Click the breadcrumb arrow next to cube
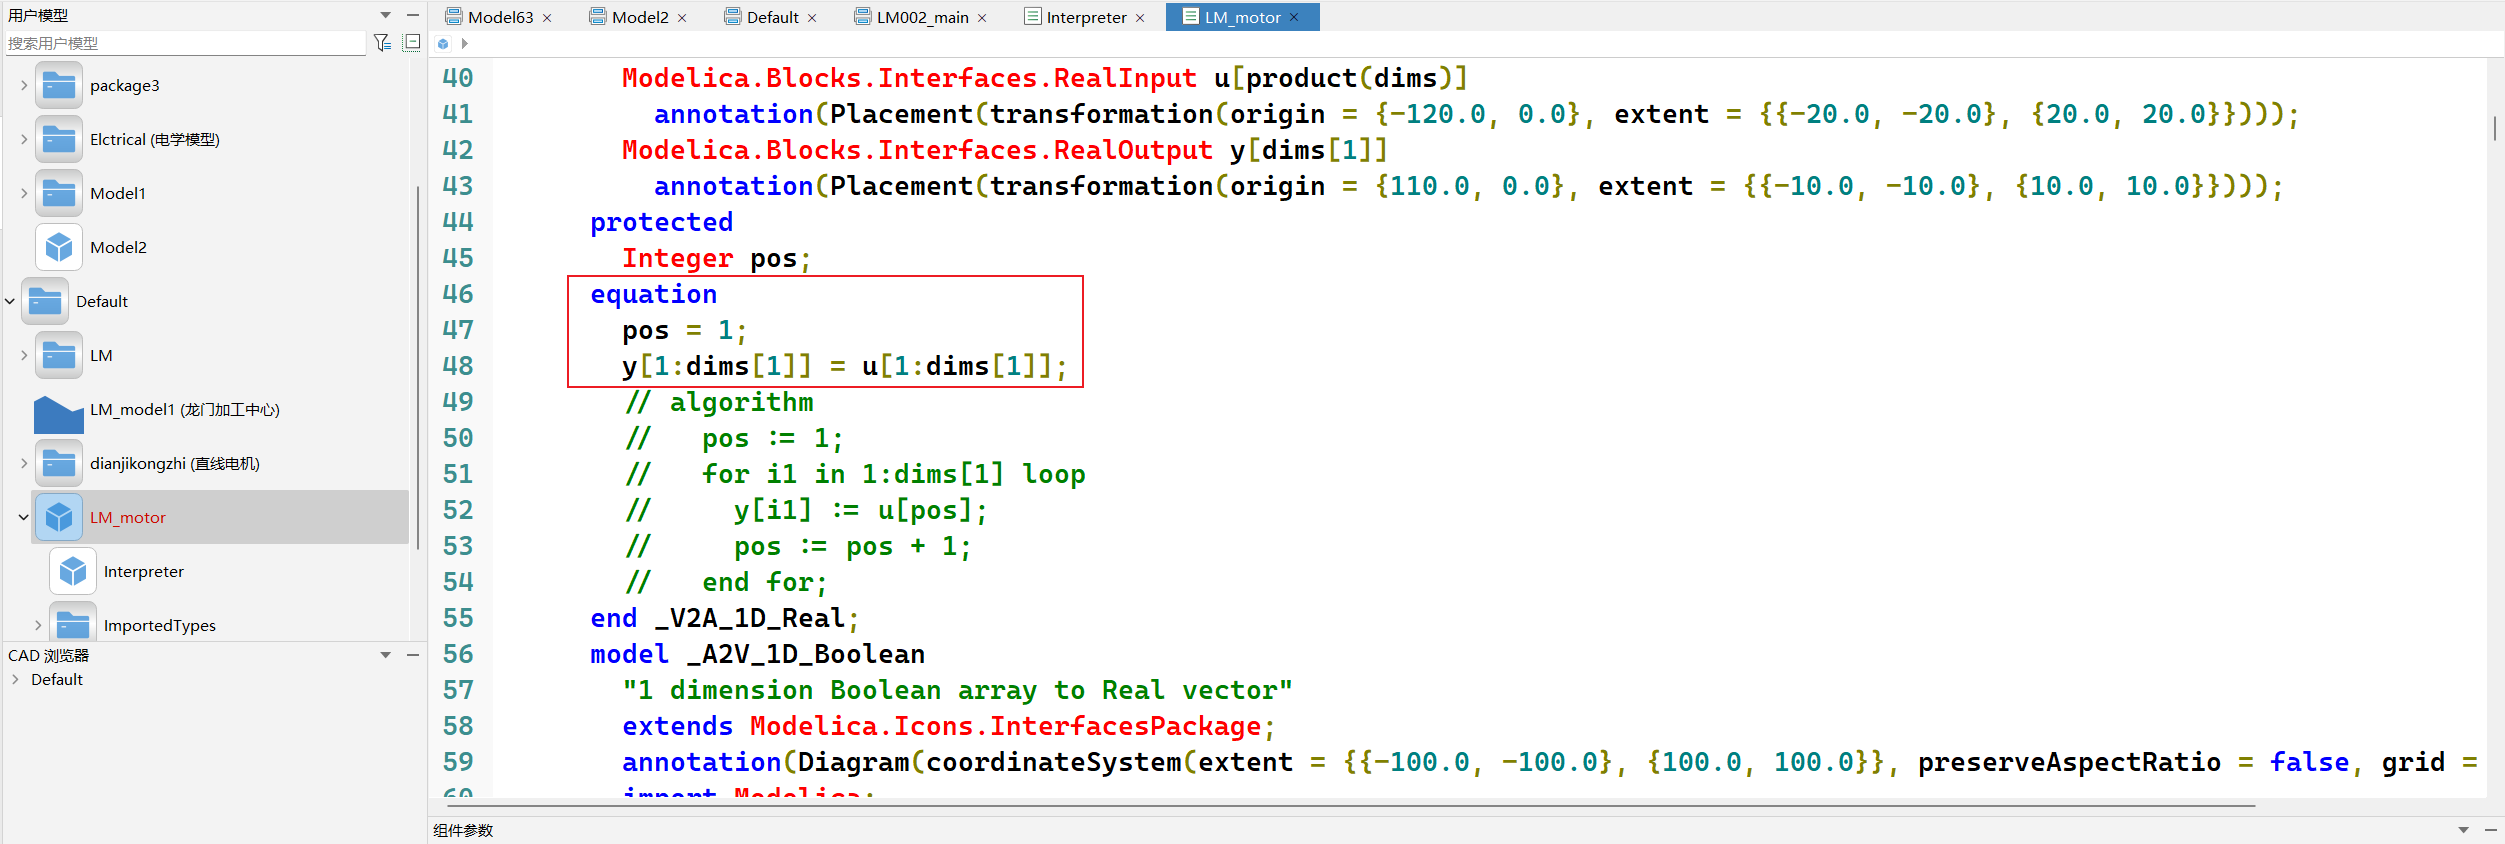 [x=465, y=44]
